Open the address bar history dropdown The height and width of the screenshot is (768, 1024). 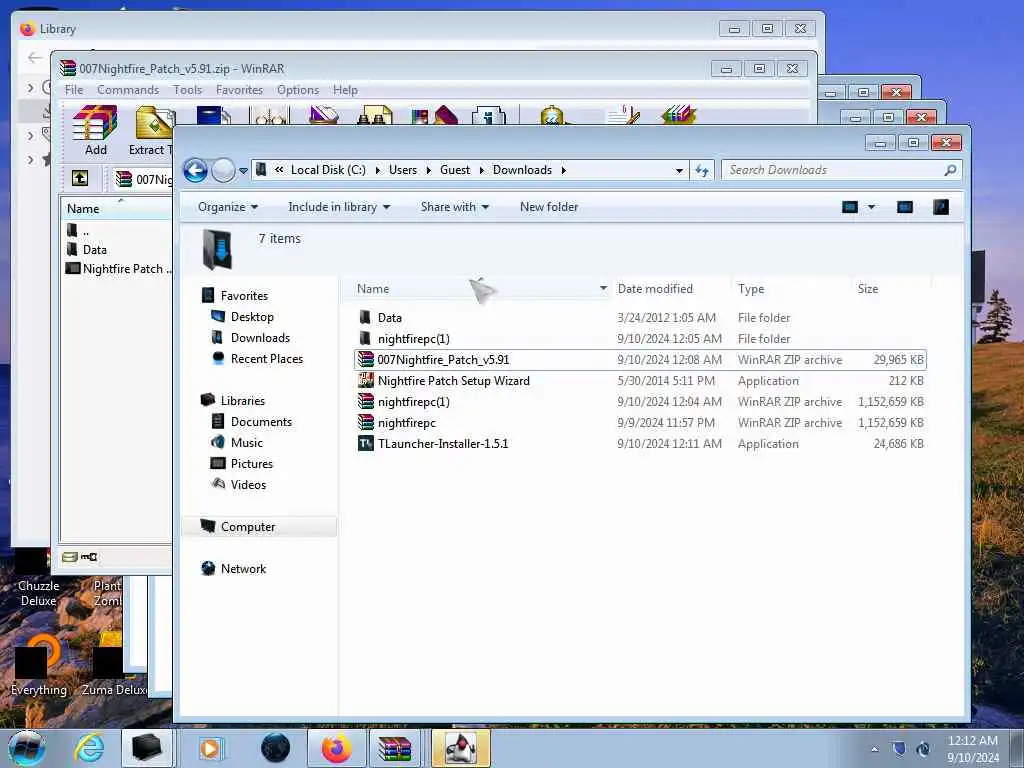[x=679, y=170]
